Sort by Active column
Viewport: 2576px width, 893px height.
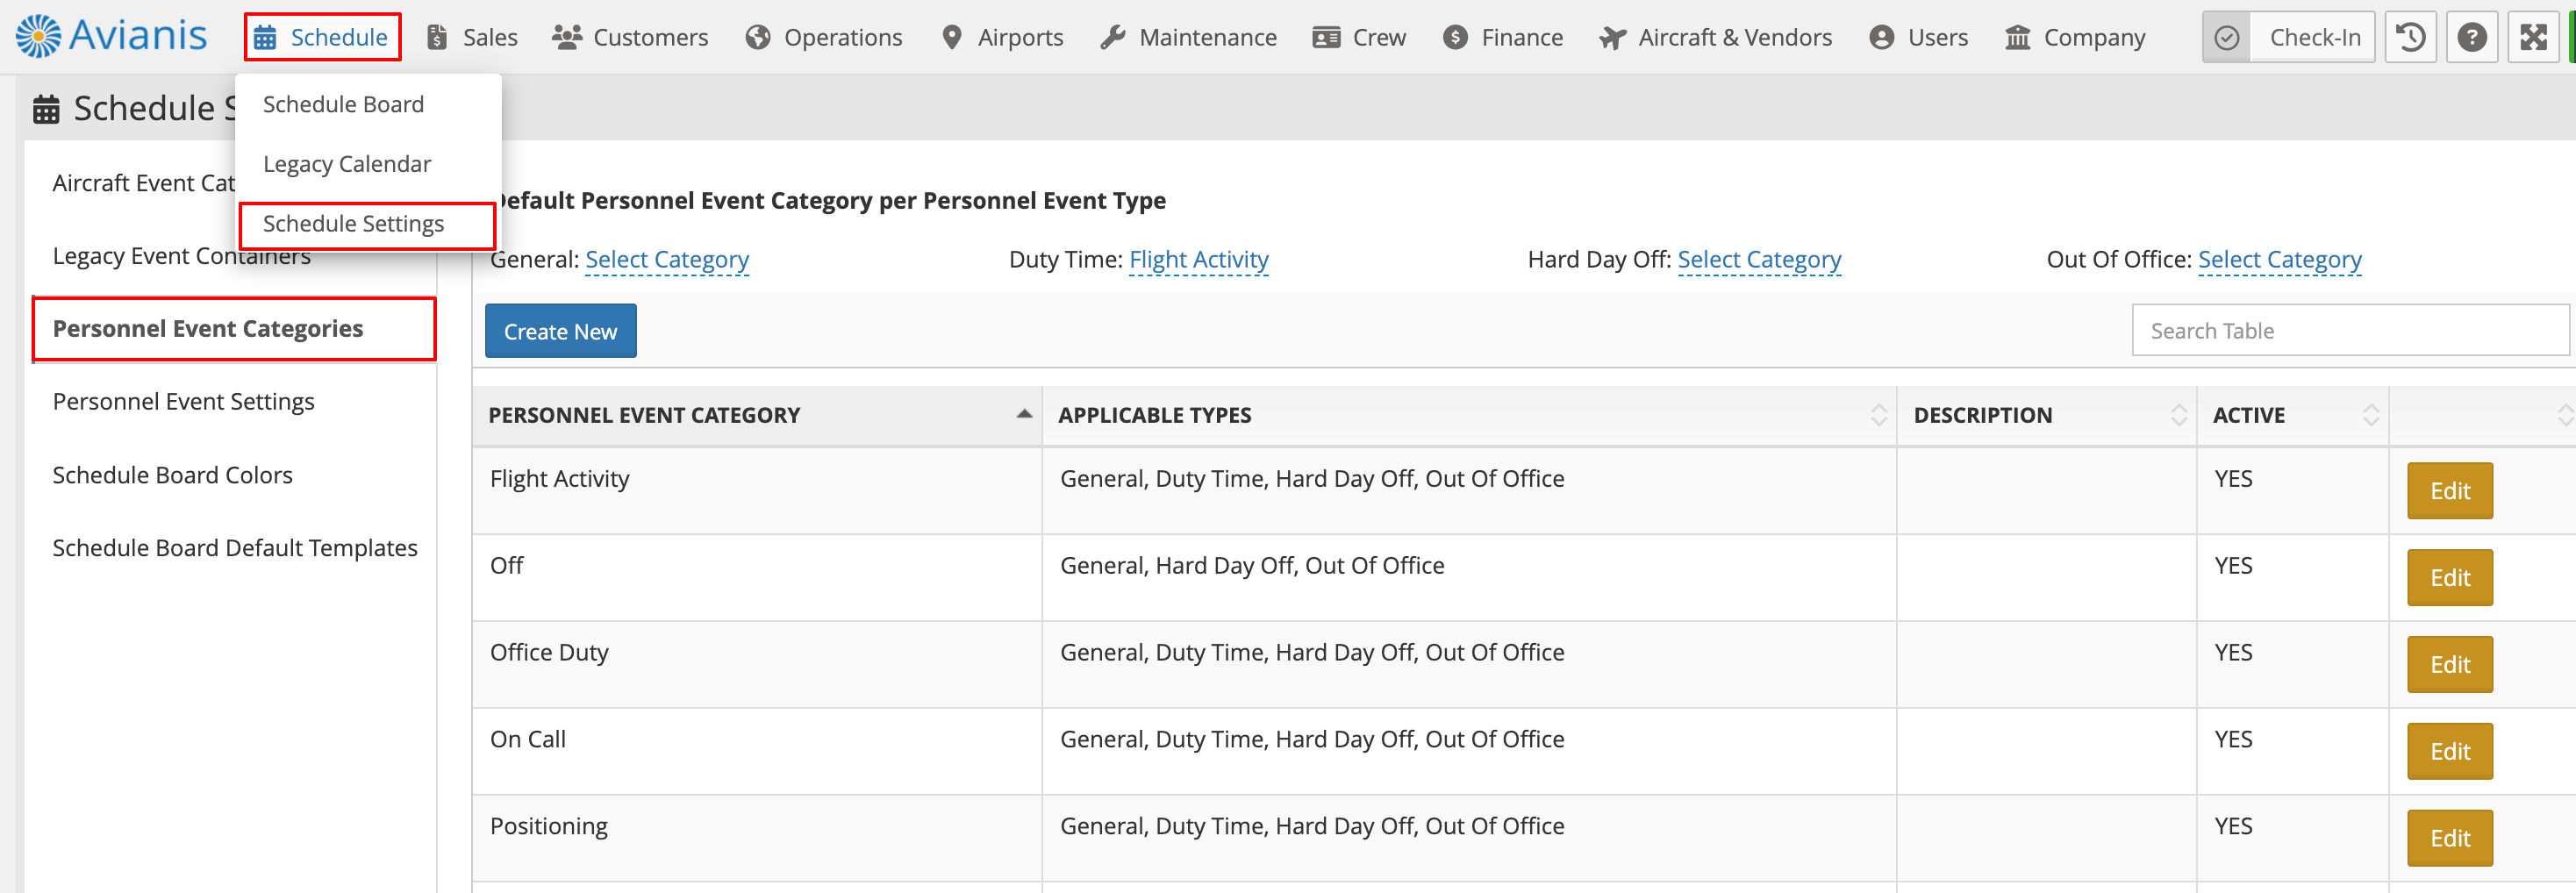[x=2293, y=415]
